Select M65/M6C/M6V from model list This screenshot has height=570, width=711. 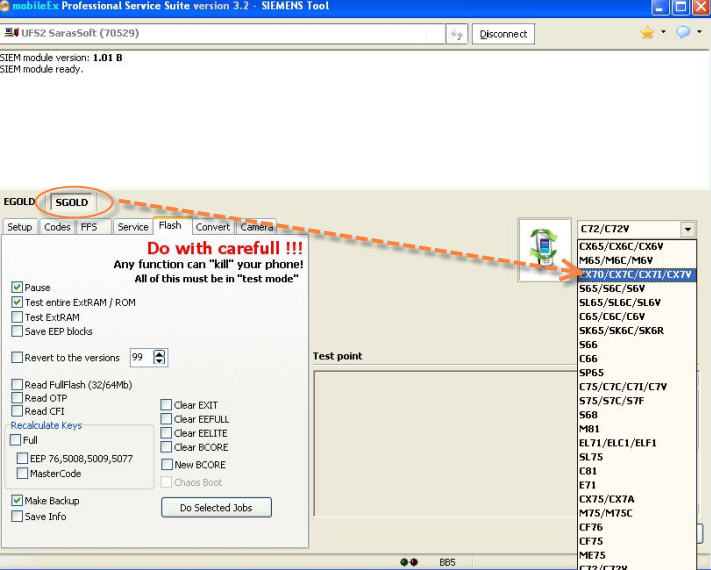637,260
